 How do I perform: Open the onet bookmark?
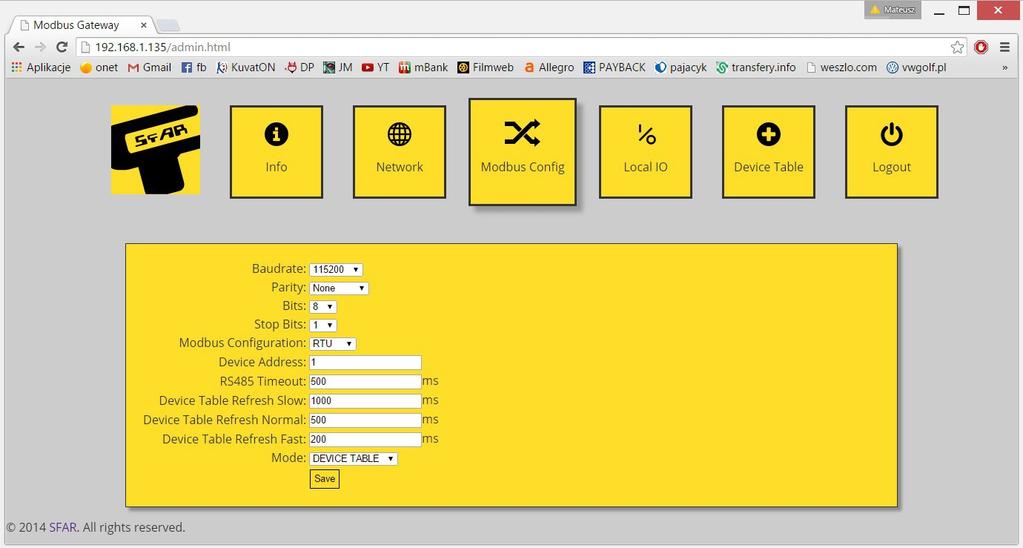pyautogui.click(x=99, y=67)
